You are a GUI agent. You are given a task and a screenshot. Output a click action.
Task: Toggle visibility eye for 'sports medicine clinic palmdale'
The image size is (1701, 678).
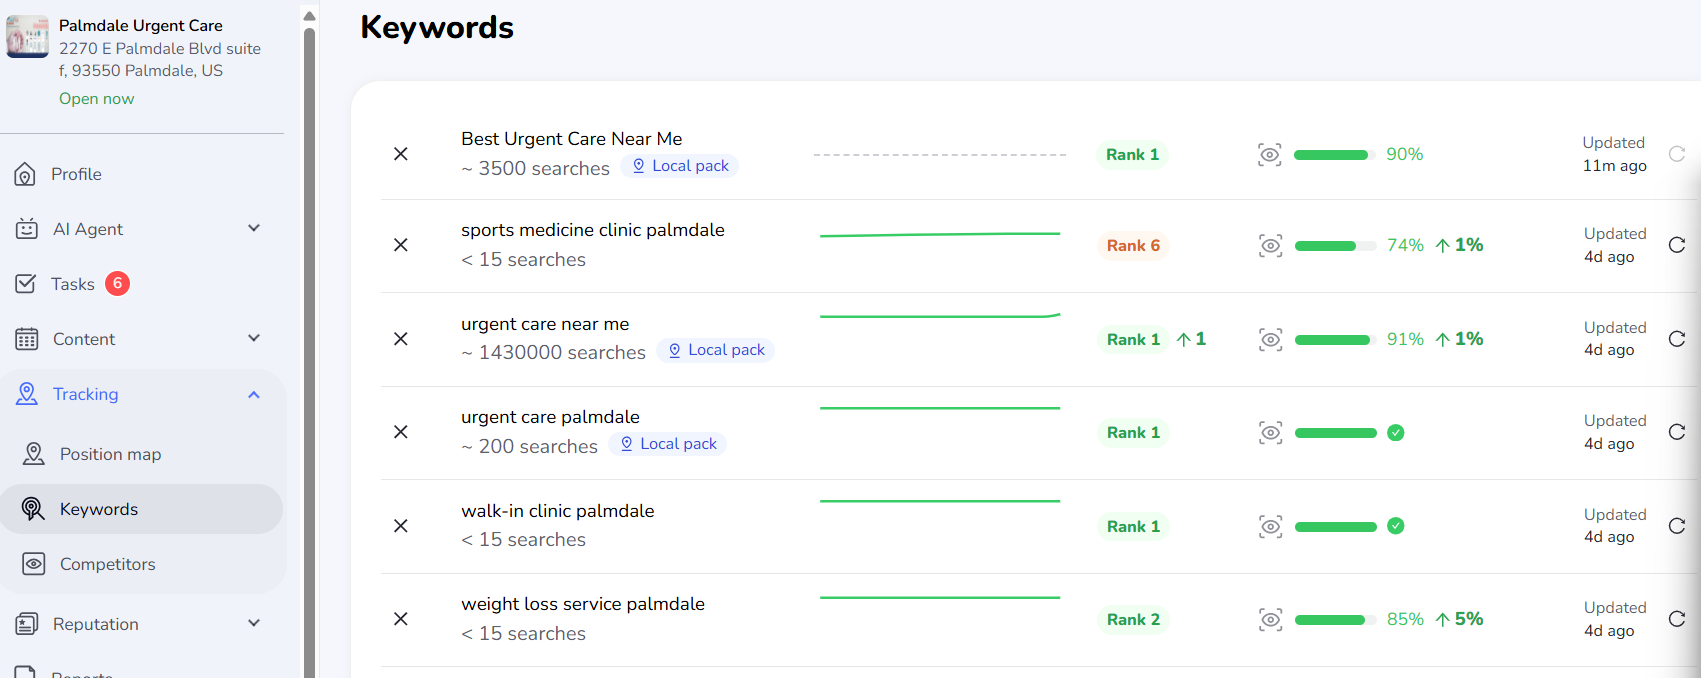1270,245
